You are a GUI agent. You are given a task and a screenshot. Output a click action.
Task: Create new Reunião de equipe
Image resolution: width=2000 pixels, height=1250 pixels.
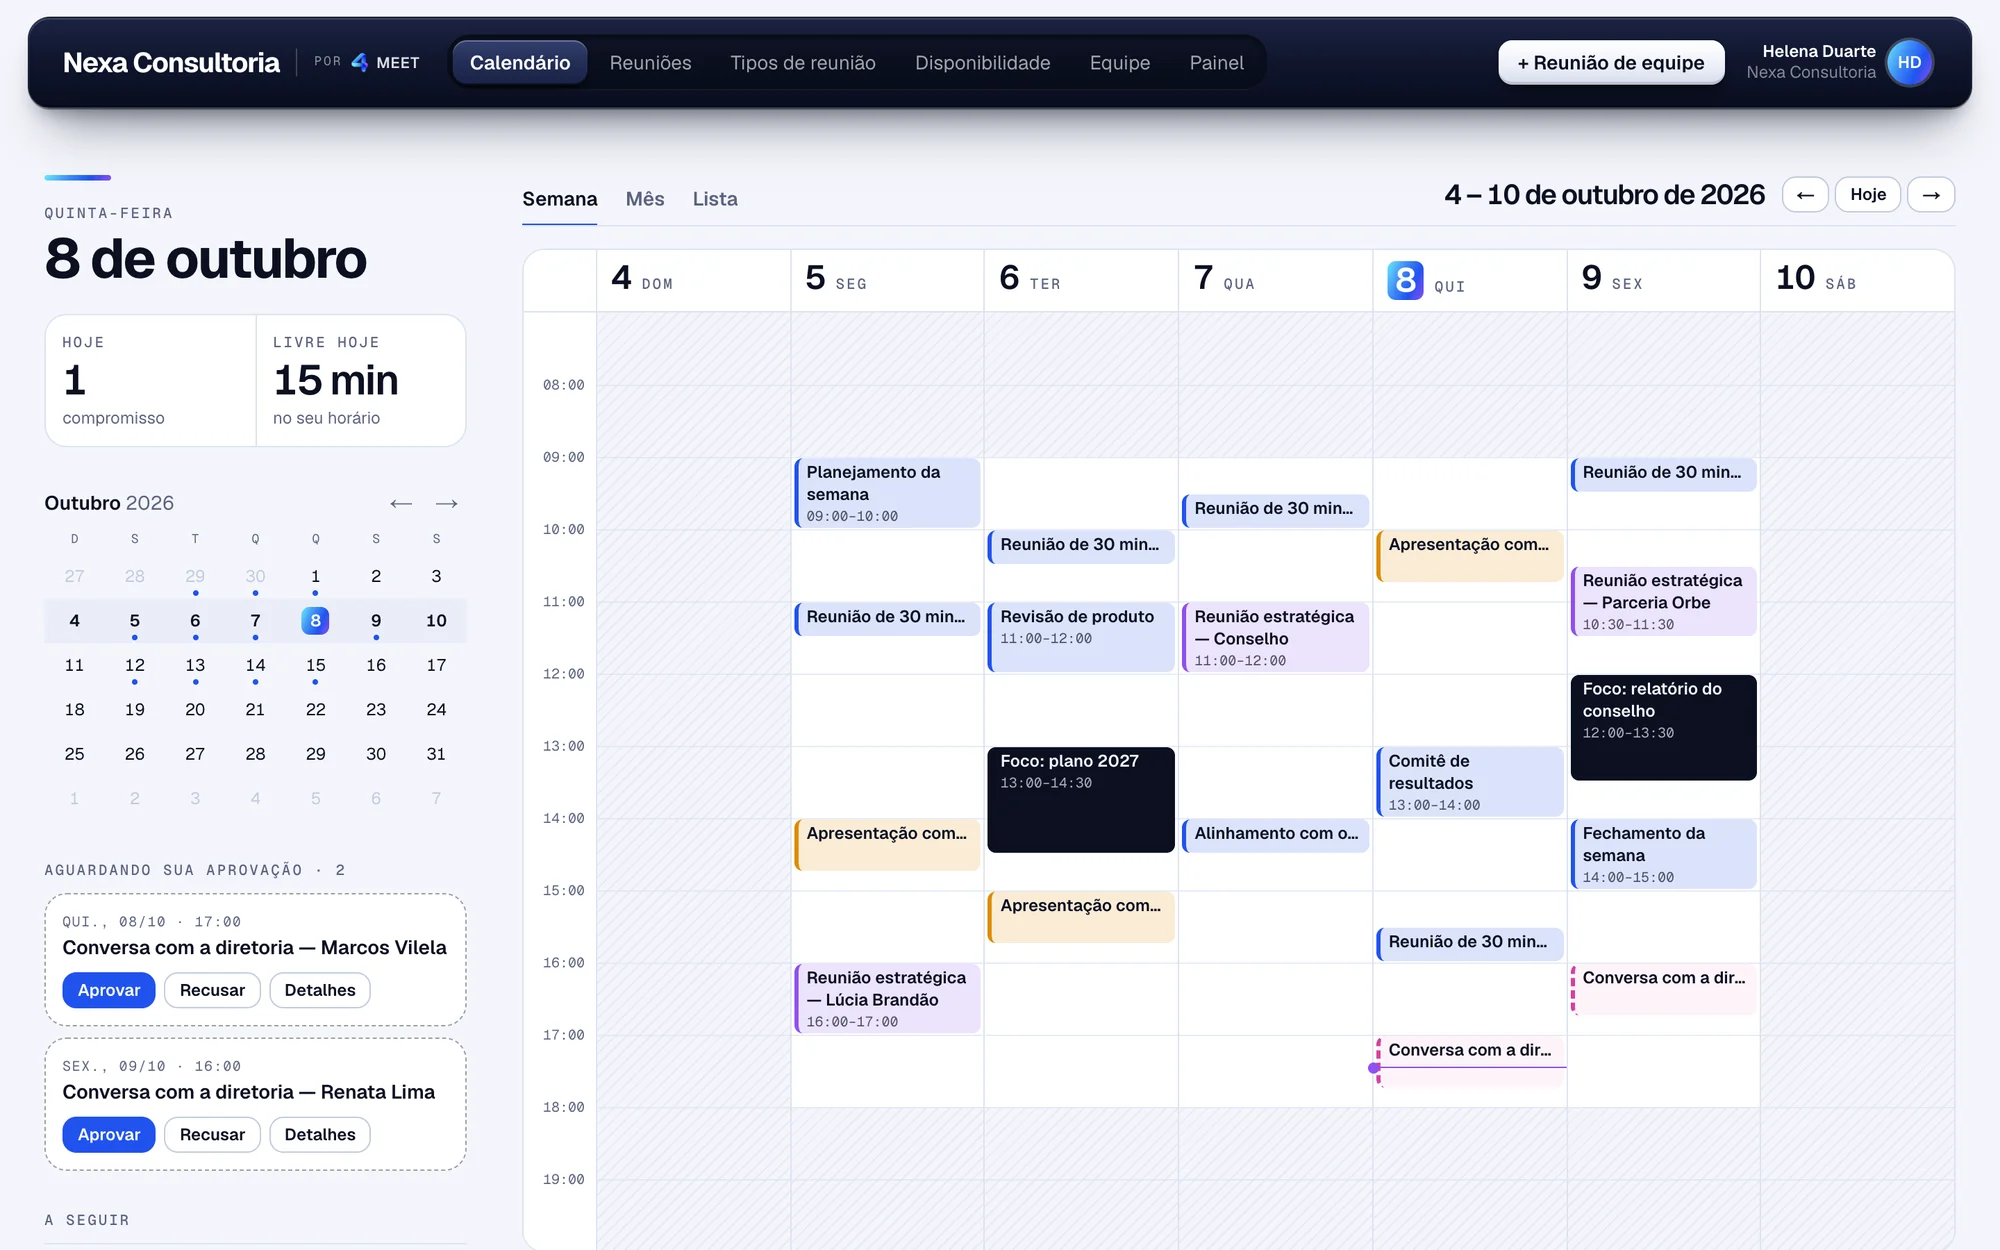coord(1611,63)
